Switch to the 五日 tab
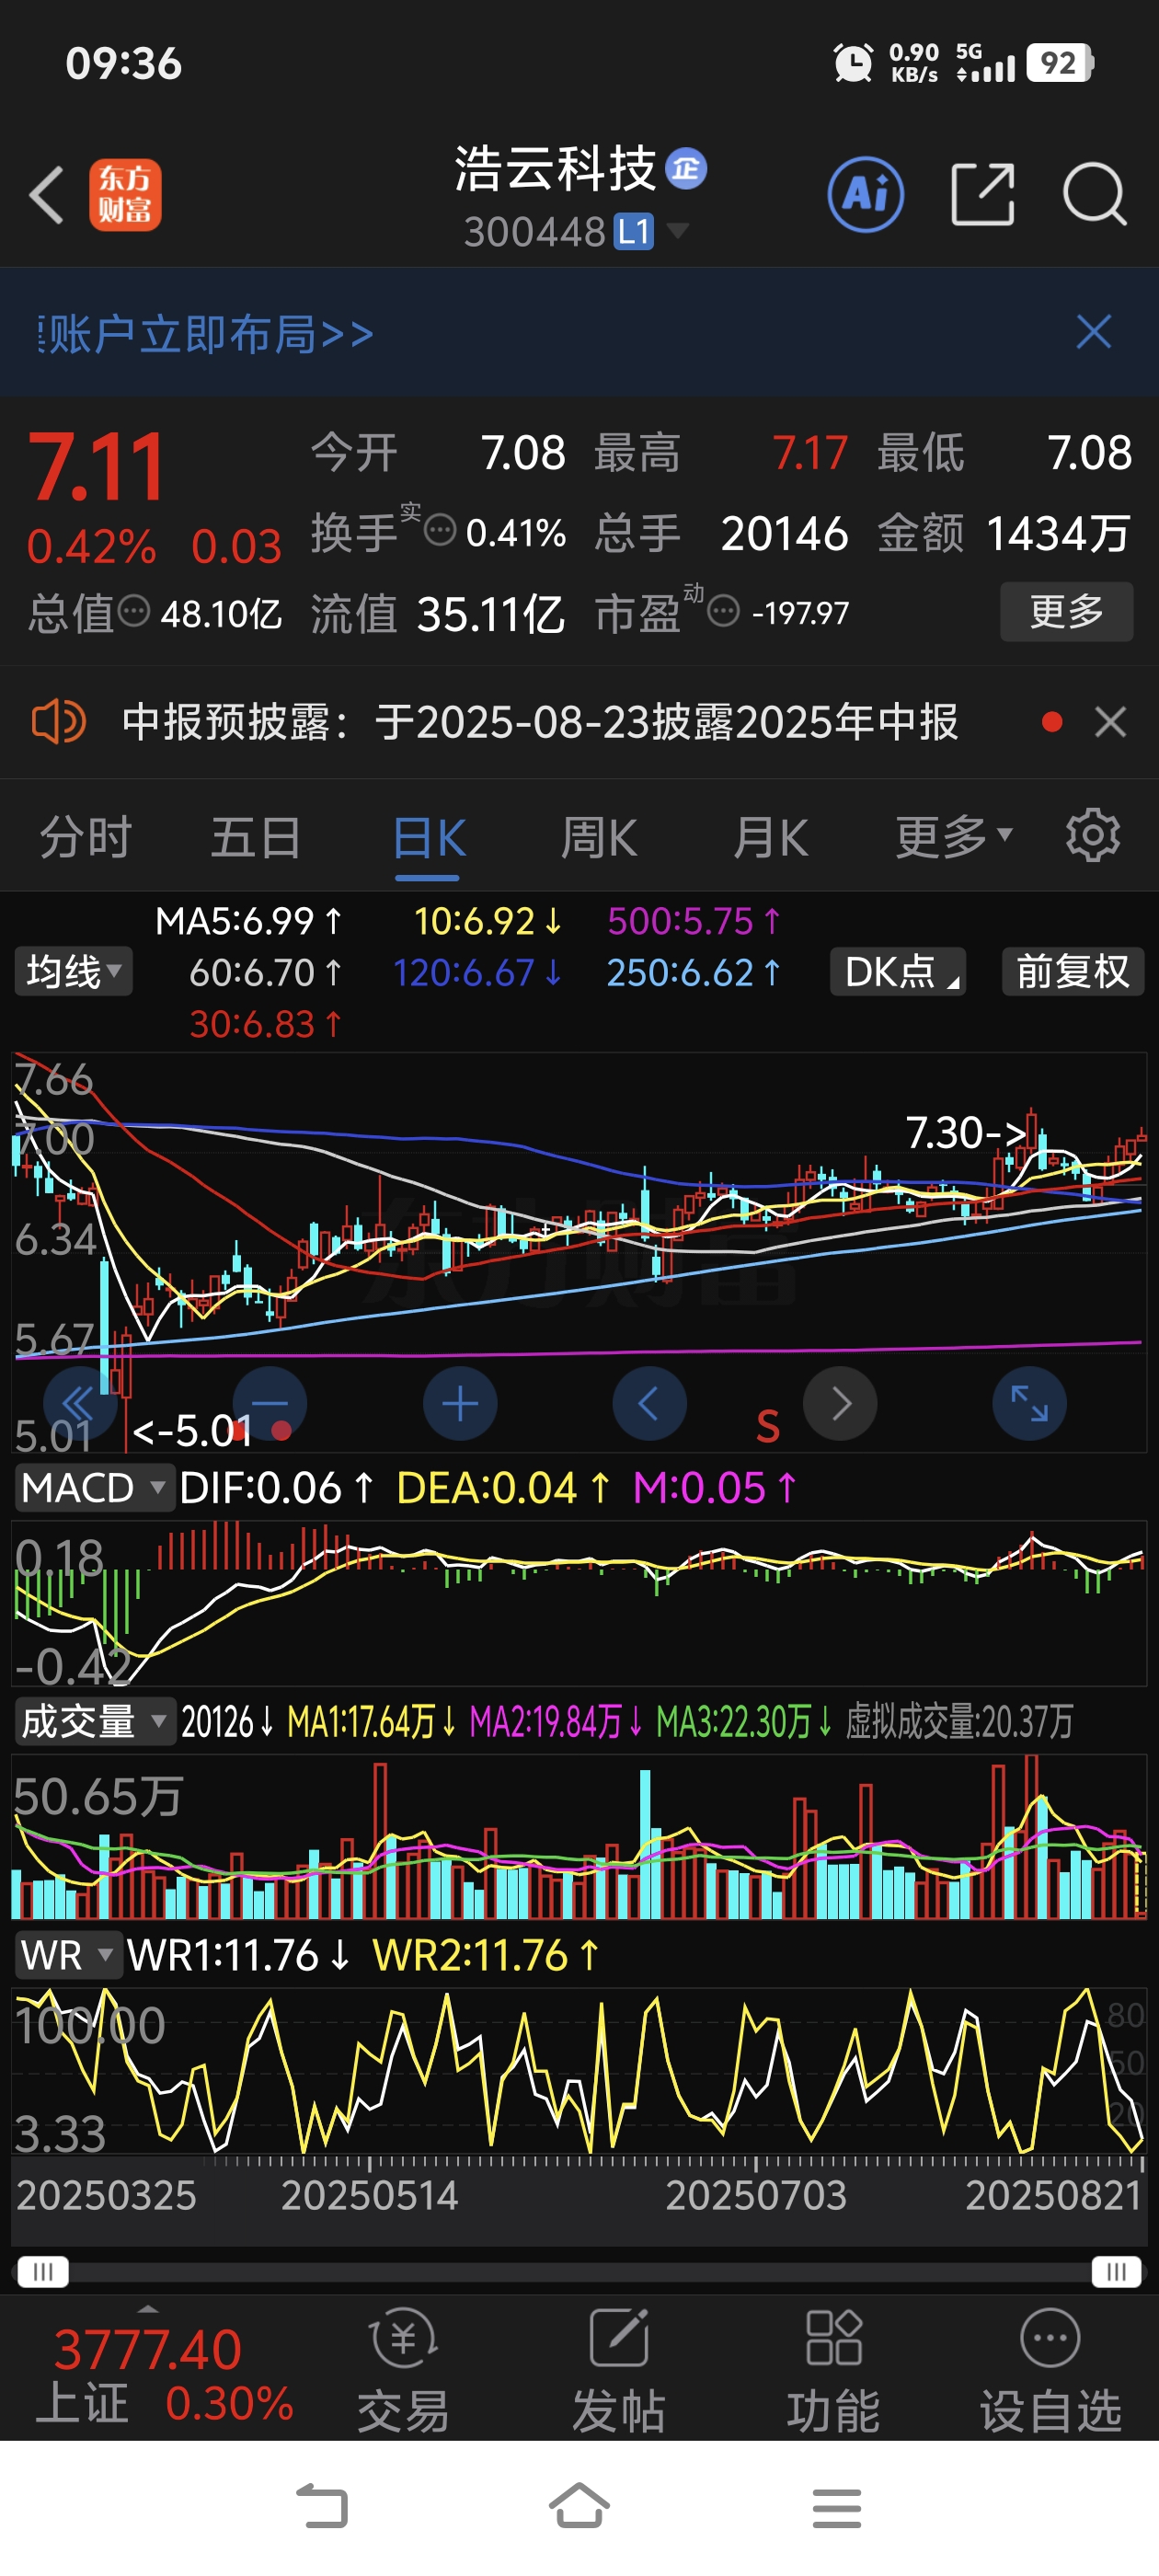Image resolution: width=1159 pixels, height=2576 pixels. [256, 837]
